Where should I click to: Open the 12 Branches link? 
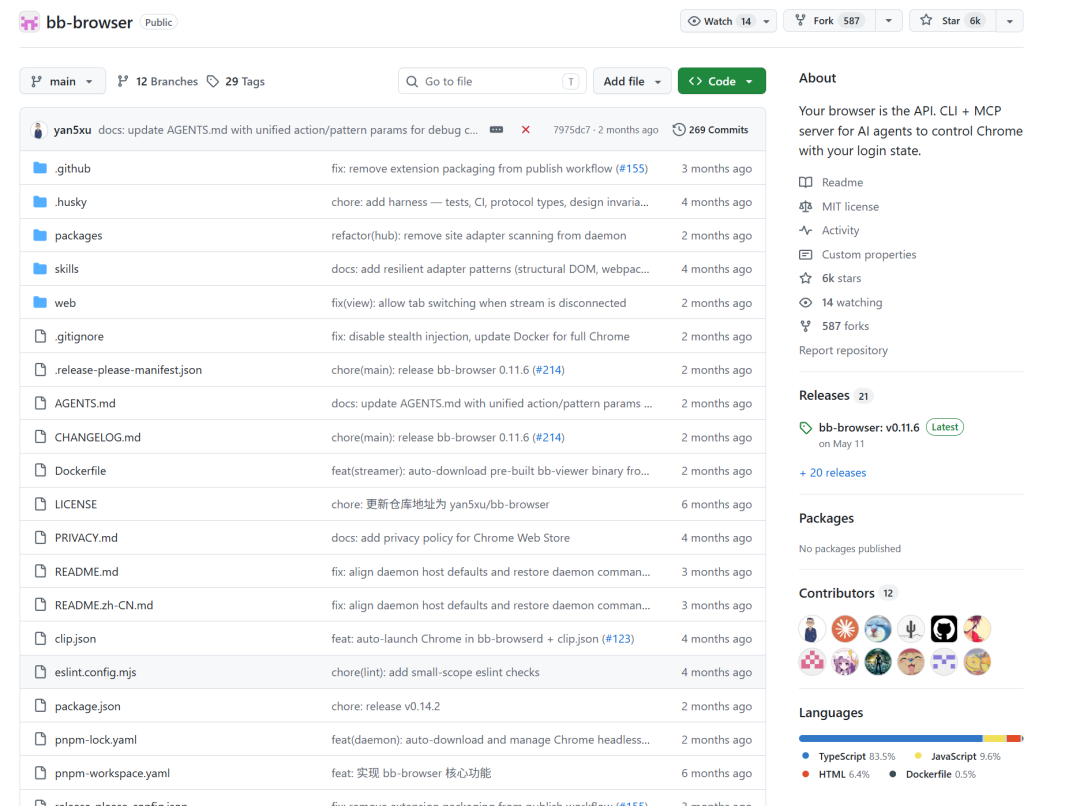click(x=158, y=81)
